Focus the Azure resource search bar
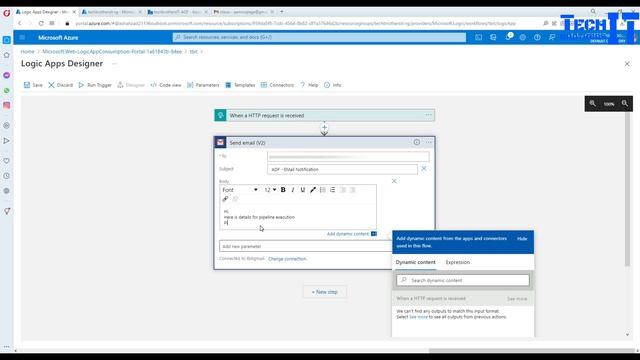Image resolution: width=640 pixels, height=360 pixels. pos(319,37)
